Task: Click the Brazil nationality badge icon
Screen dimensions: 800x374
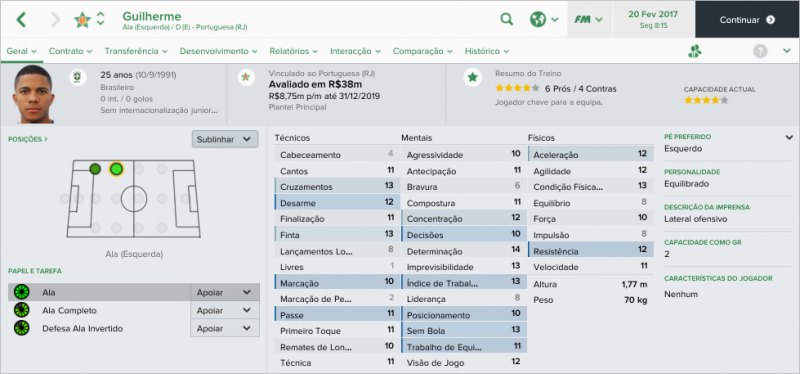Action: pos(78,78)
